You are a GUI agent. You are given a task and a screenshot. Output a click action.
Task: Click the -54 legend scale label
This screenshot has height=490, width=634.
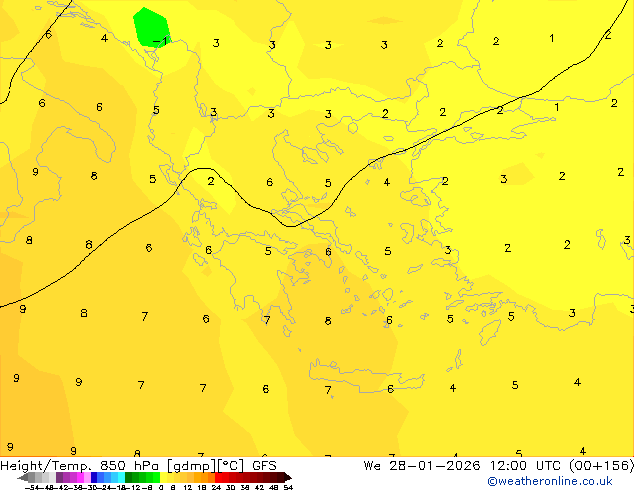(x=32, y=487)
